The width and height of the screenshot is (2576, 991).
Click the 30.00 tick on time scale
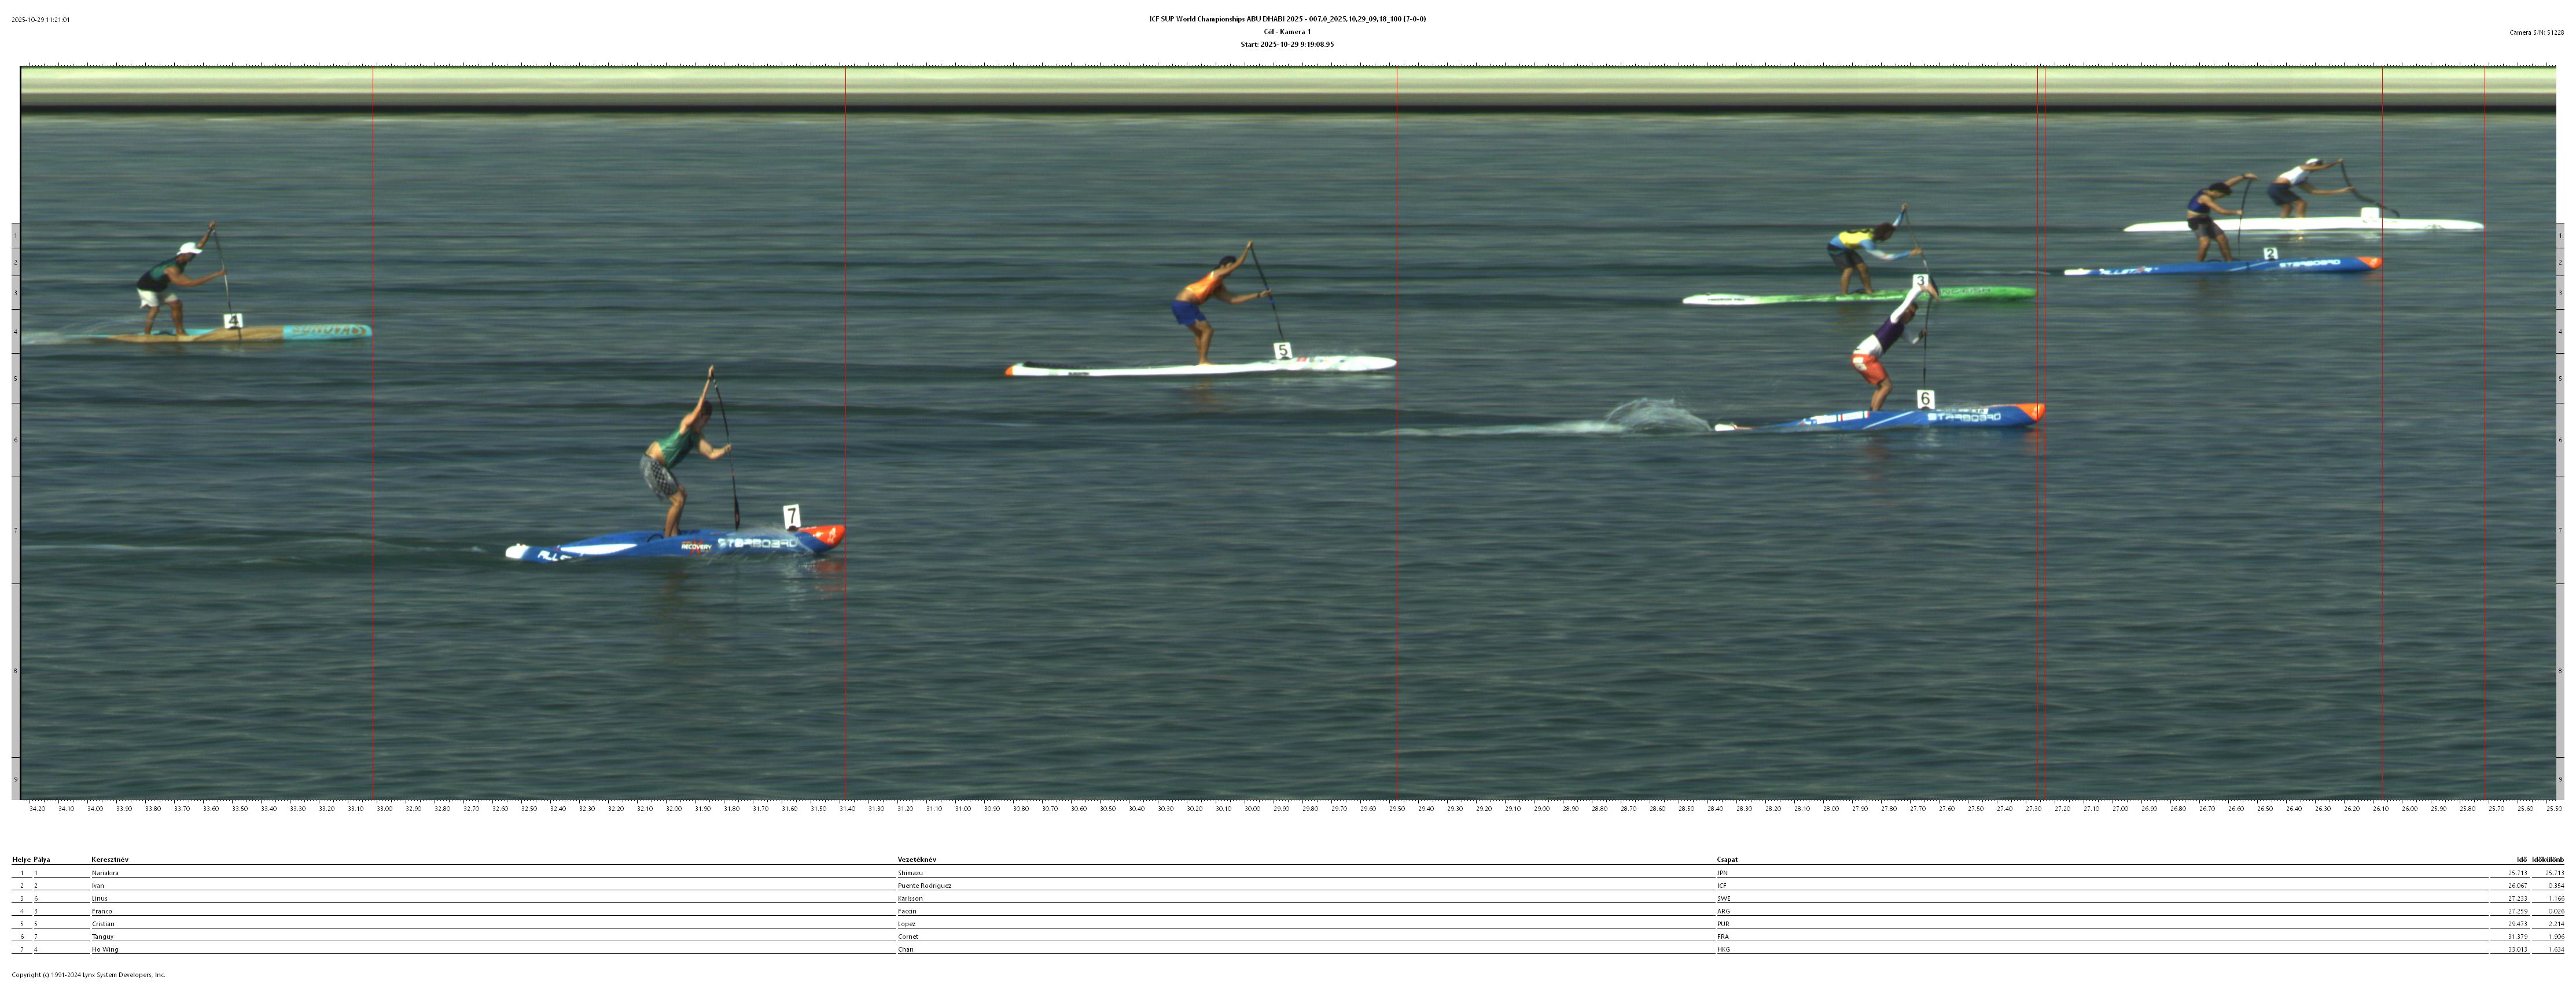pyautogui.click(x=1252, y=808)
